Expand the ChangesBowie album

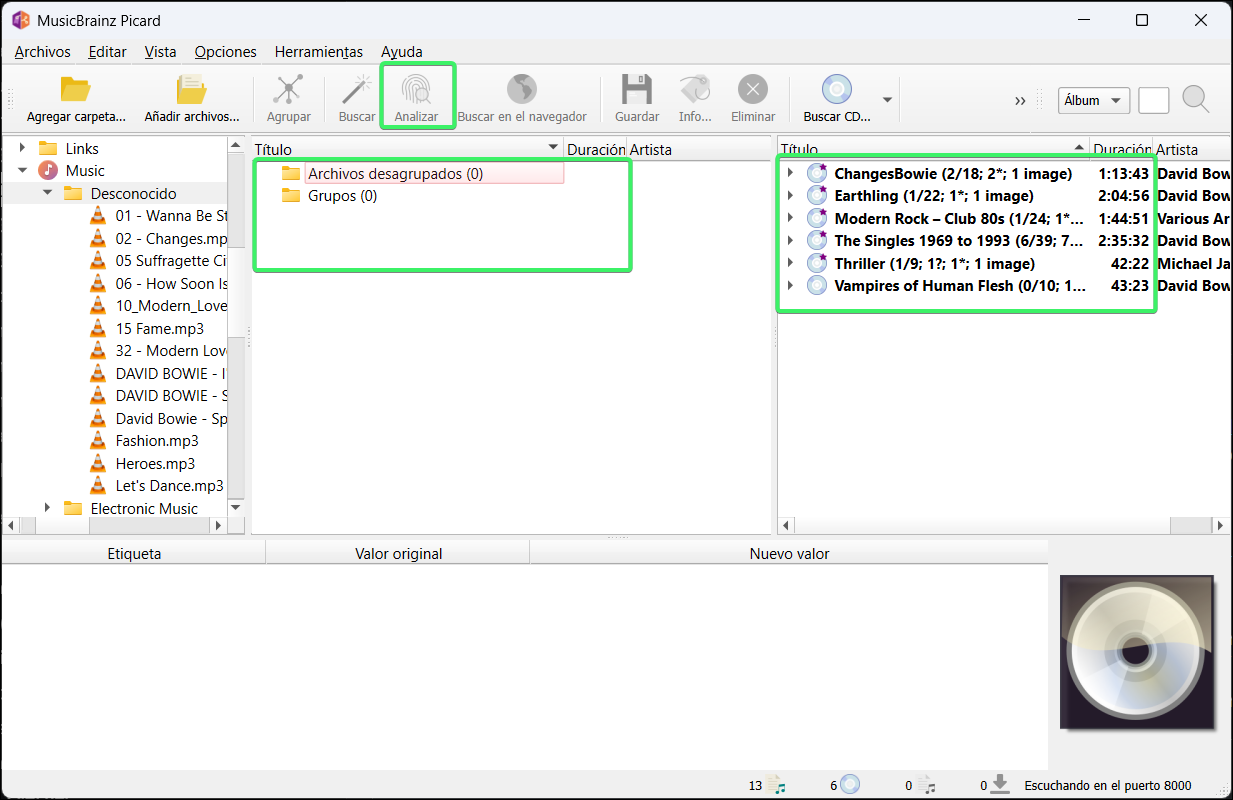coord(790,173)
